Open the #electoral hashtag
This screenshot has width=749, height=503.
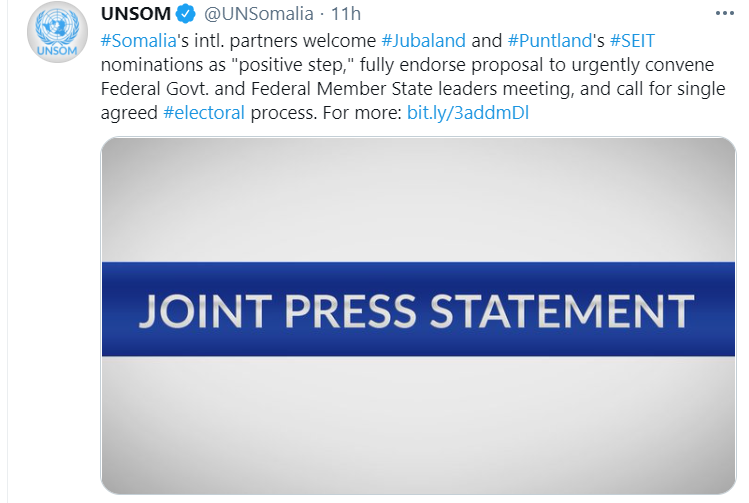pos(203,112)
